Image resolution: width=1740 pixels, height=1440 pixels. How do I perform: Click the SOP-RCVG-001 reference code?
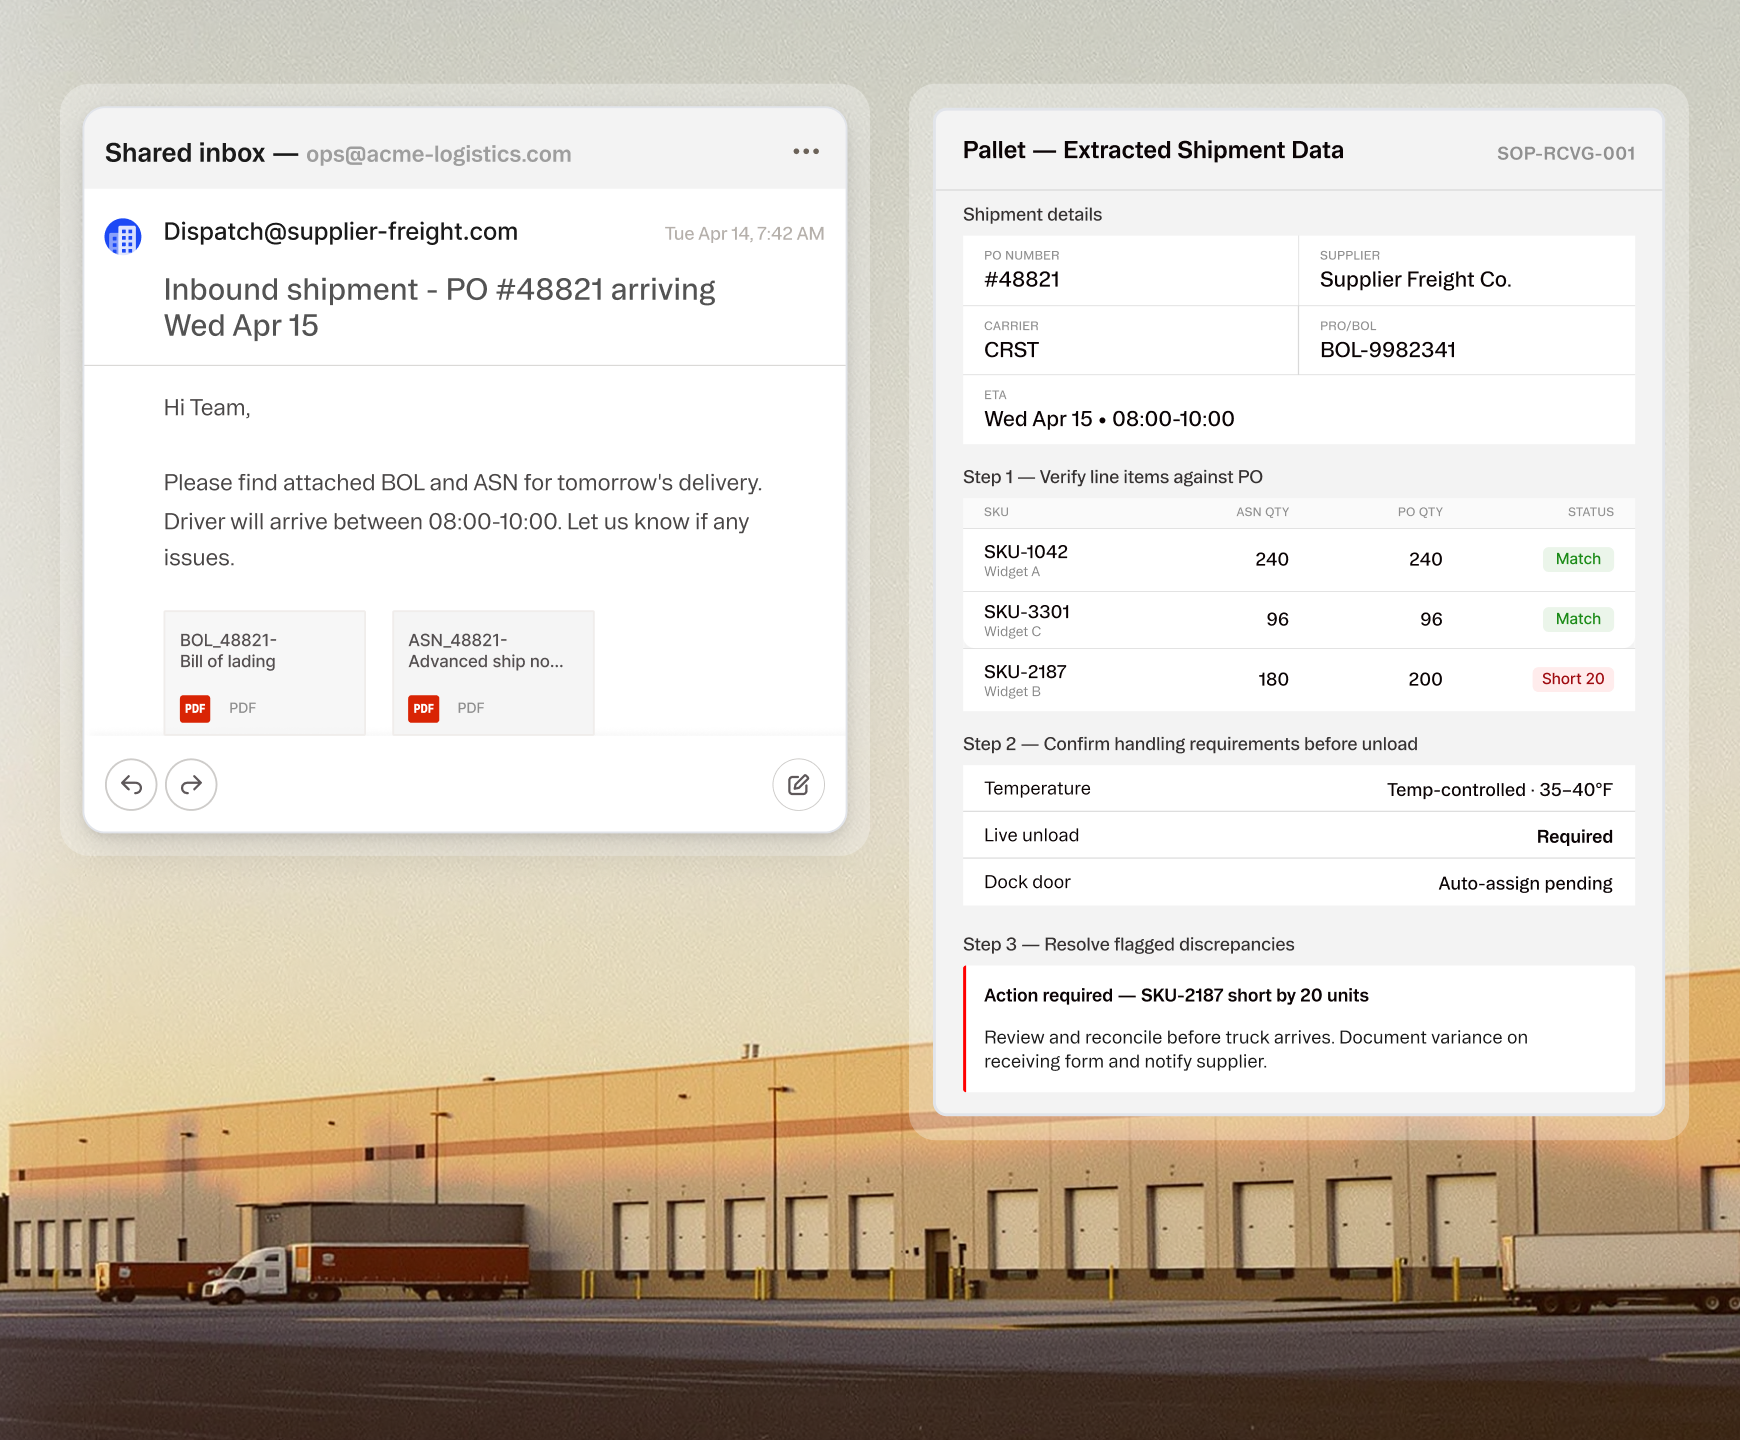1566,153
